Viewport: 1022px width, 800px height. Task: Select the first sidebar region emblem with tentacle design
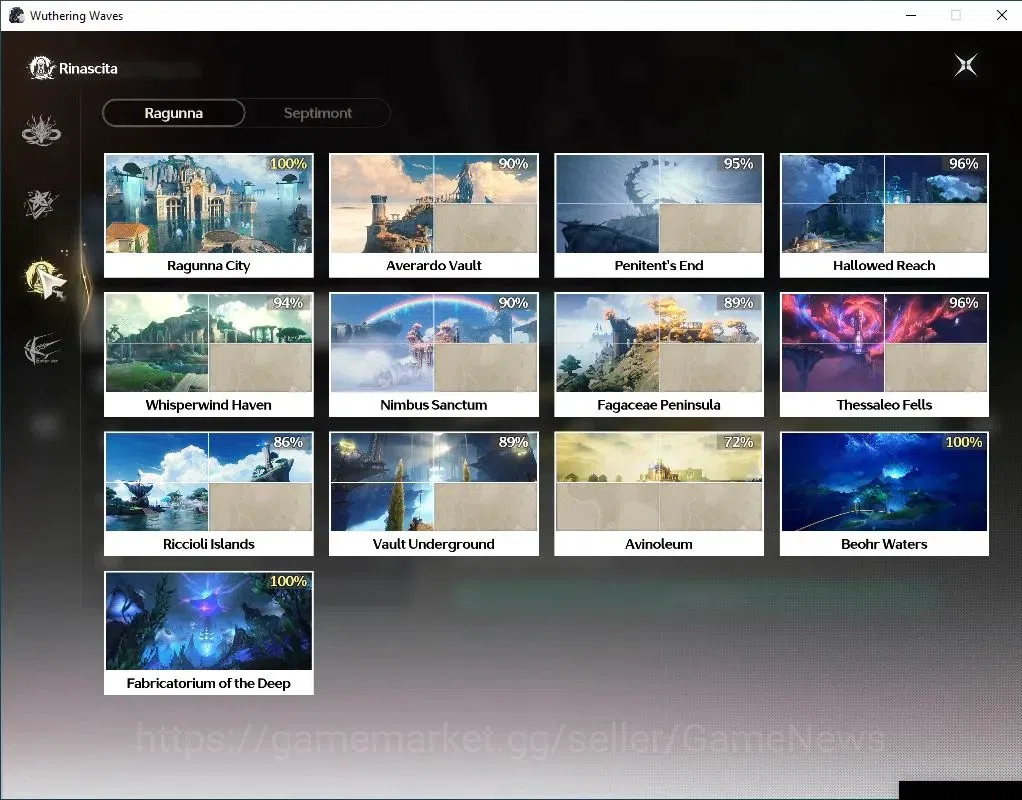pos(41,130)
